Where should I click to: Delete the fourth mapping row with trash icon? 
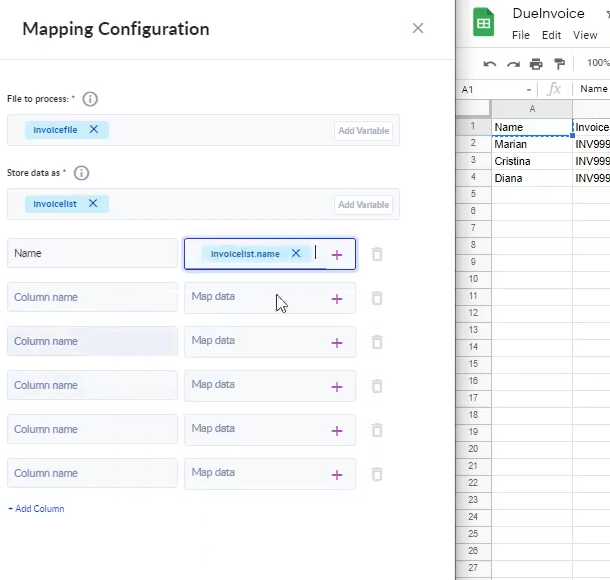377,386
